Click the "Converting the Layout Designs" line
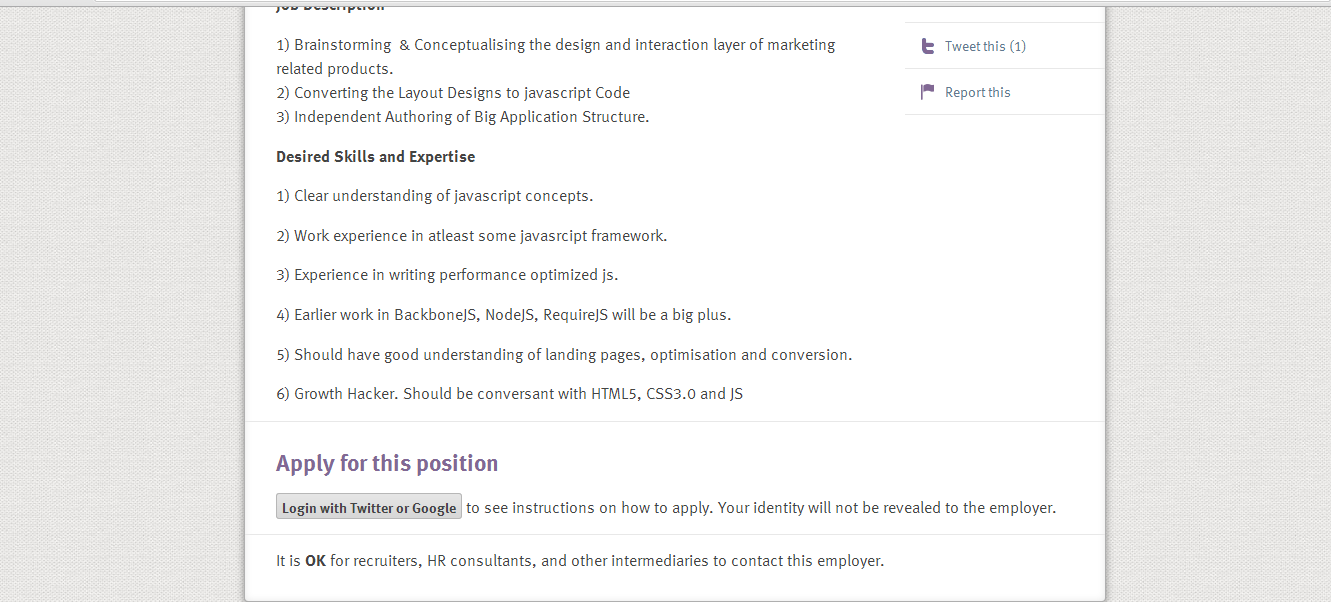 click(453, 93)
